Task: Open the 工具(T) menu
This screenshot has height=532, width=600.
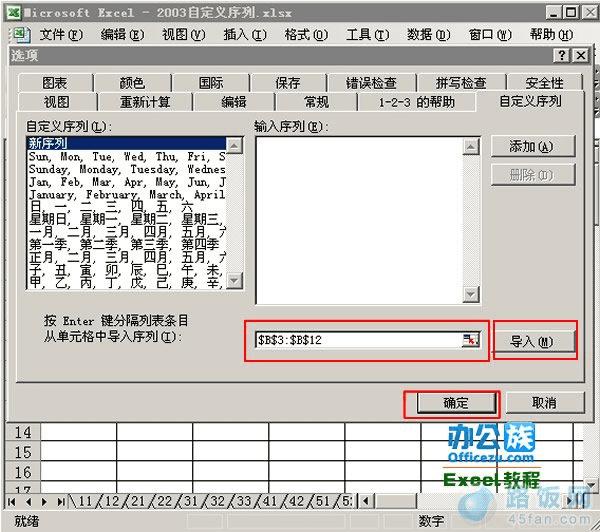Action: tap(367, 35)
